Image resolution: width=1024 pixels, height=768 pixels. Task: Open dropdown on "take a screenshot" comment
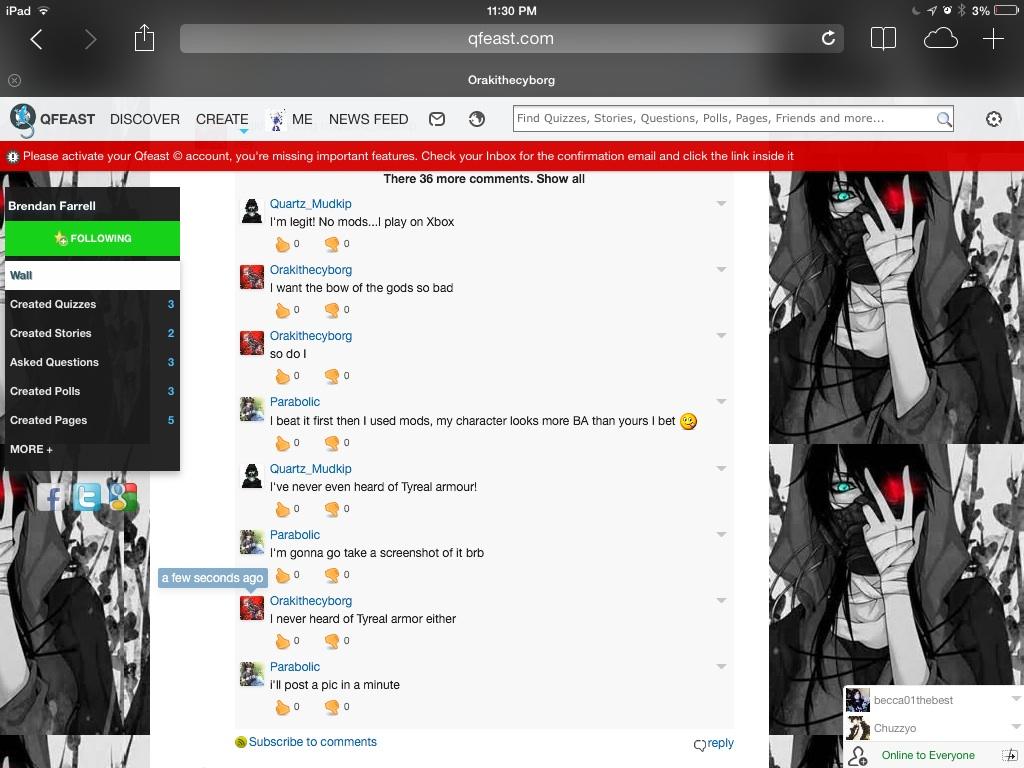pos(721,535)
